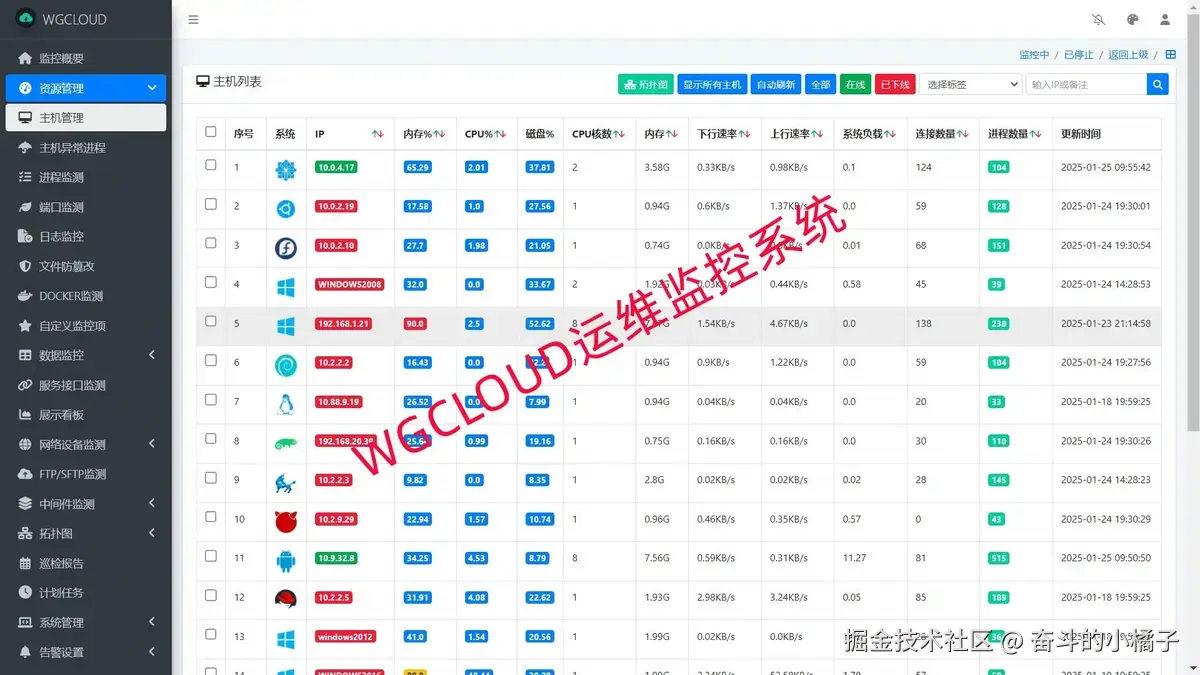Click the hamburger menu toggle icon
The height and width of the screenshot is (675, 1200).
point(193,19)
